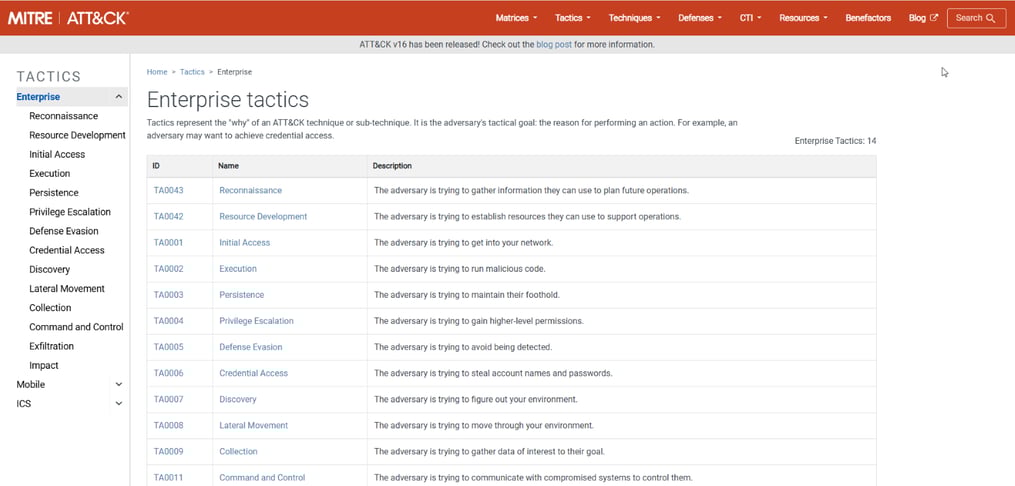The image size is (1015, 486).
Task: Select Discovery in the sidebar
Action: pyautogui.click(x=50, y=269)
